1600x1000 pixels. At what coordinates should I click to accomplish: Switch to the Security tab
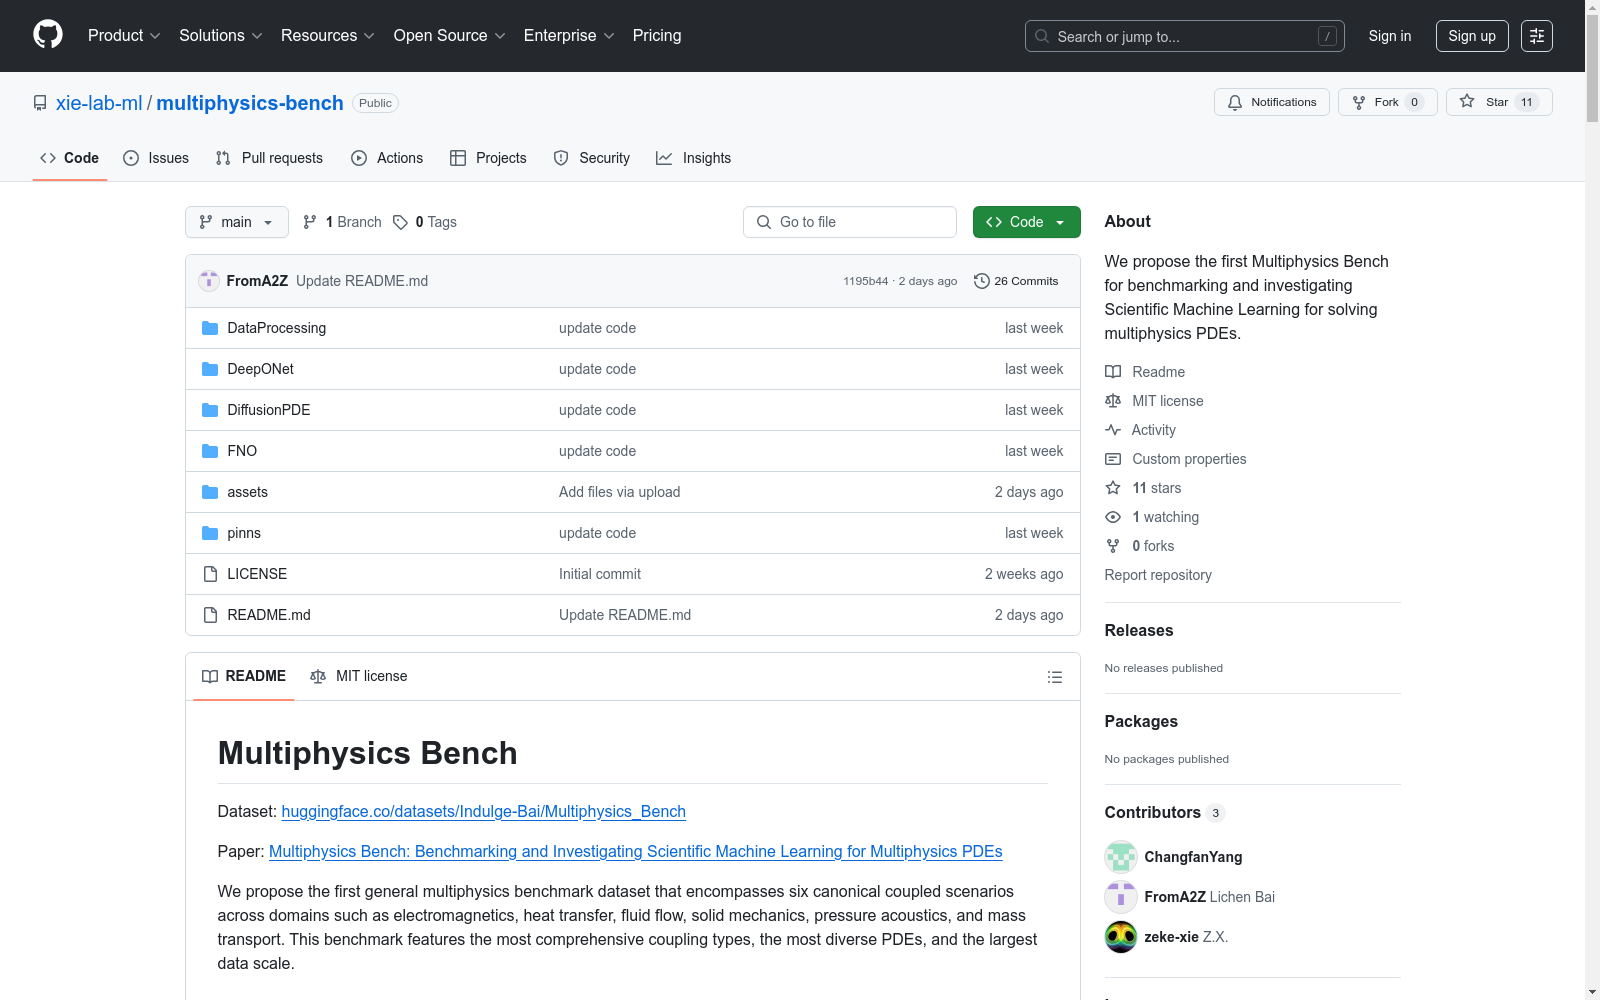click(x=592, y=158)
